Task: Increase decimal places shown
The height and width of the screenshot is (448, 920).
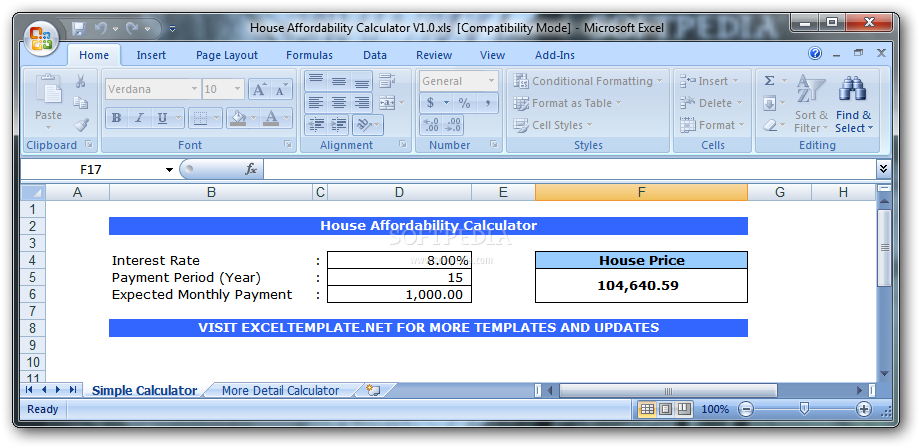Action: click(431, 125)
